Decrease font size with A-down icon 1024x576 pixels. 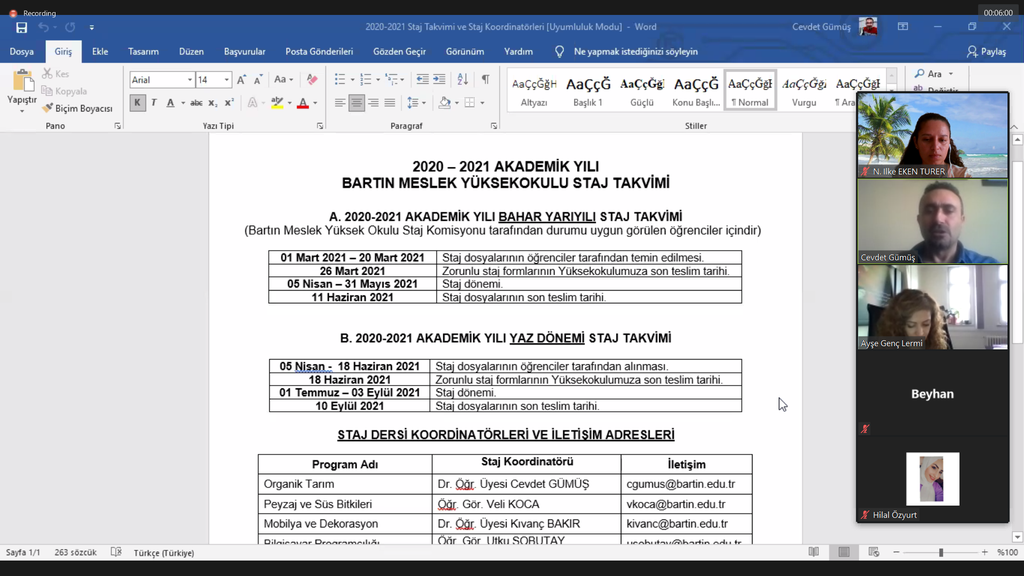tap(258, 80)
